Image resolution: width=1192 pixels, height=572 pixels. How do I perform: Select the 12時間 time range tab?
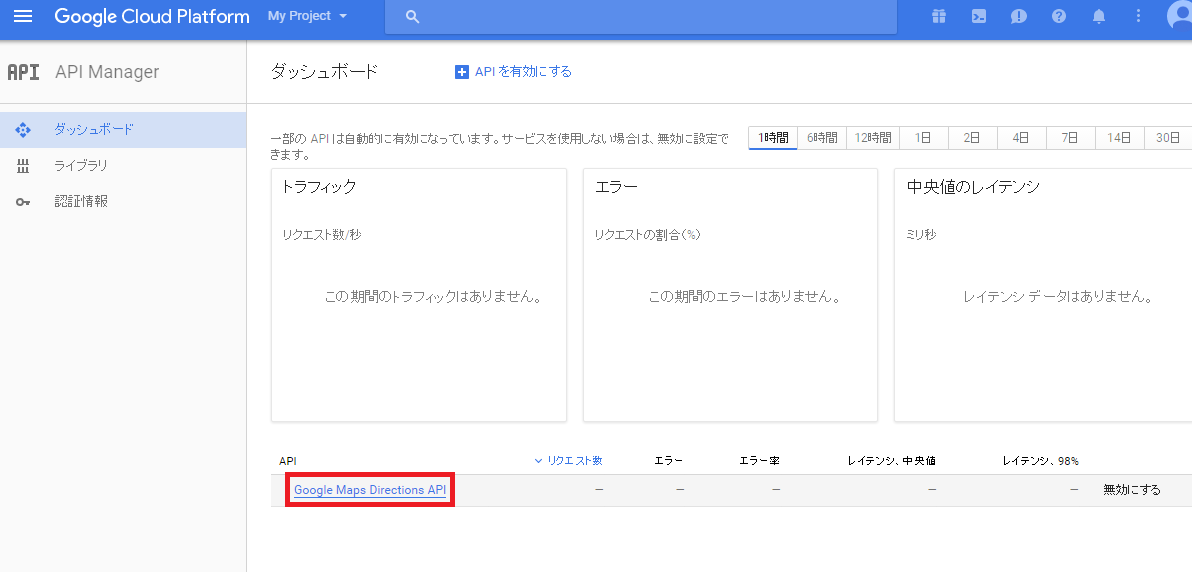coord(873,138)
